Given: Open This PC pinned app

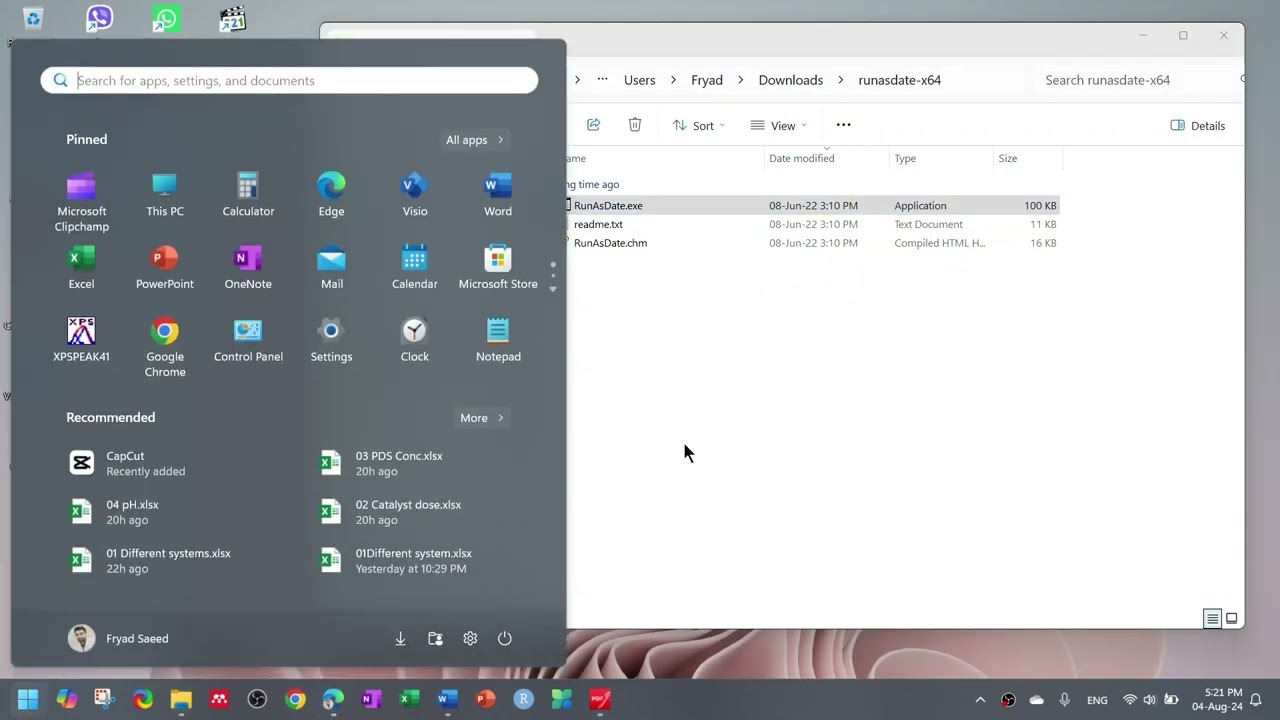Looking at the screenshot, I should [x=165, y=195].
